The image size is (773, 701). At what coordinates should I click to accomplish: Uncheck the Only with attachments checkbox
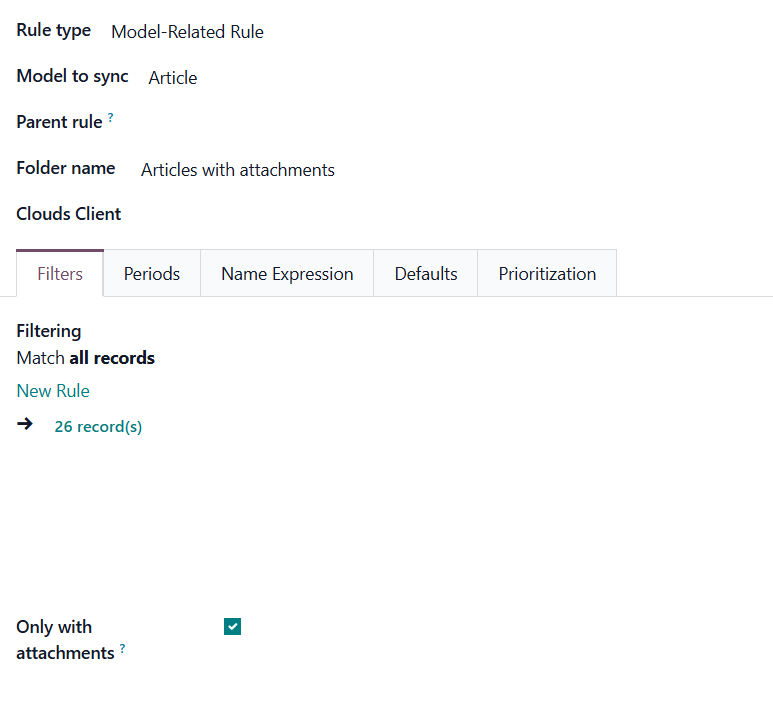pos(233,627)
